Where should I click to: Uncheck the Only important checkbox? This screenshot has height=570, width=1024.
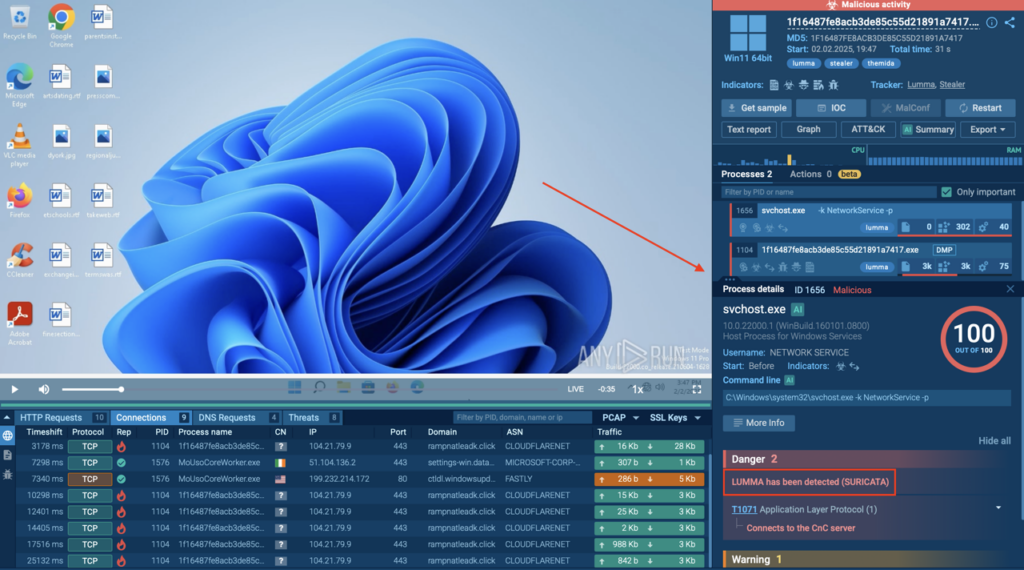tap(946, 192)
